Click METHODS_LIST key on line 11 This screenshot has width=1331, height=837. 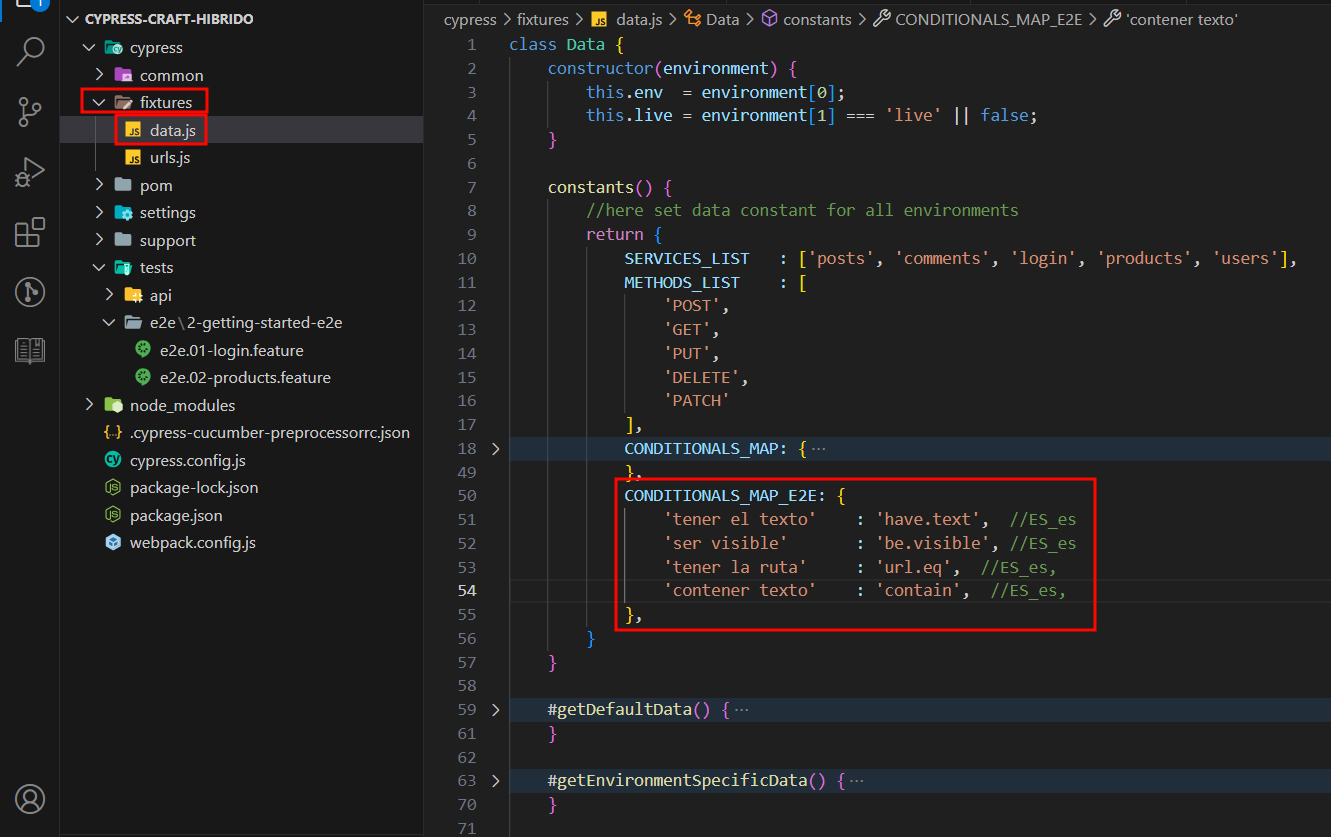pyautogui.click(x=682, y=282)
